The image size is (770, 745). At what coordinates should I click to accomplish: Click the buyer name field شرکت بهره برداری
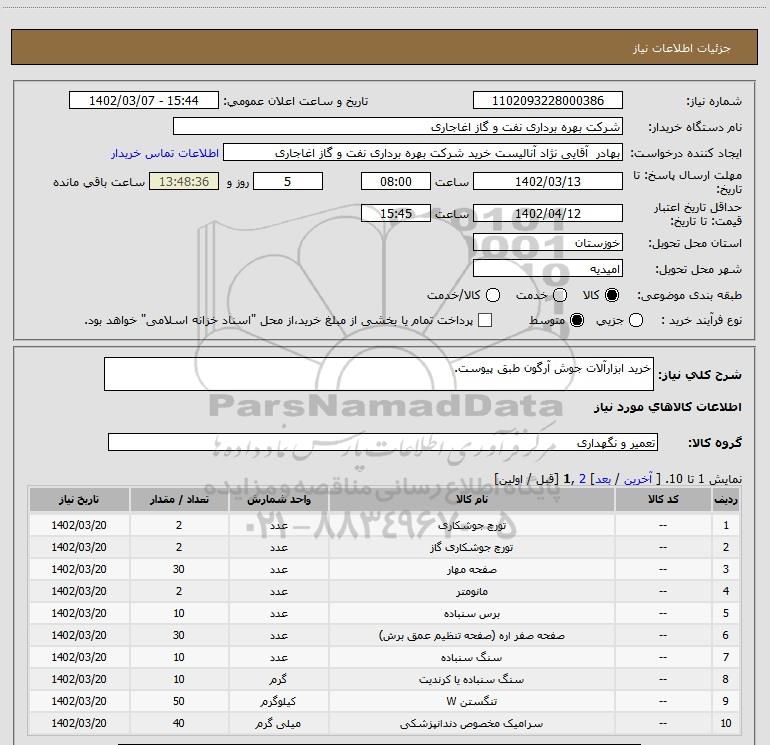(x=398, y=127)
